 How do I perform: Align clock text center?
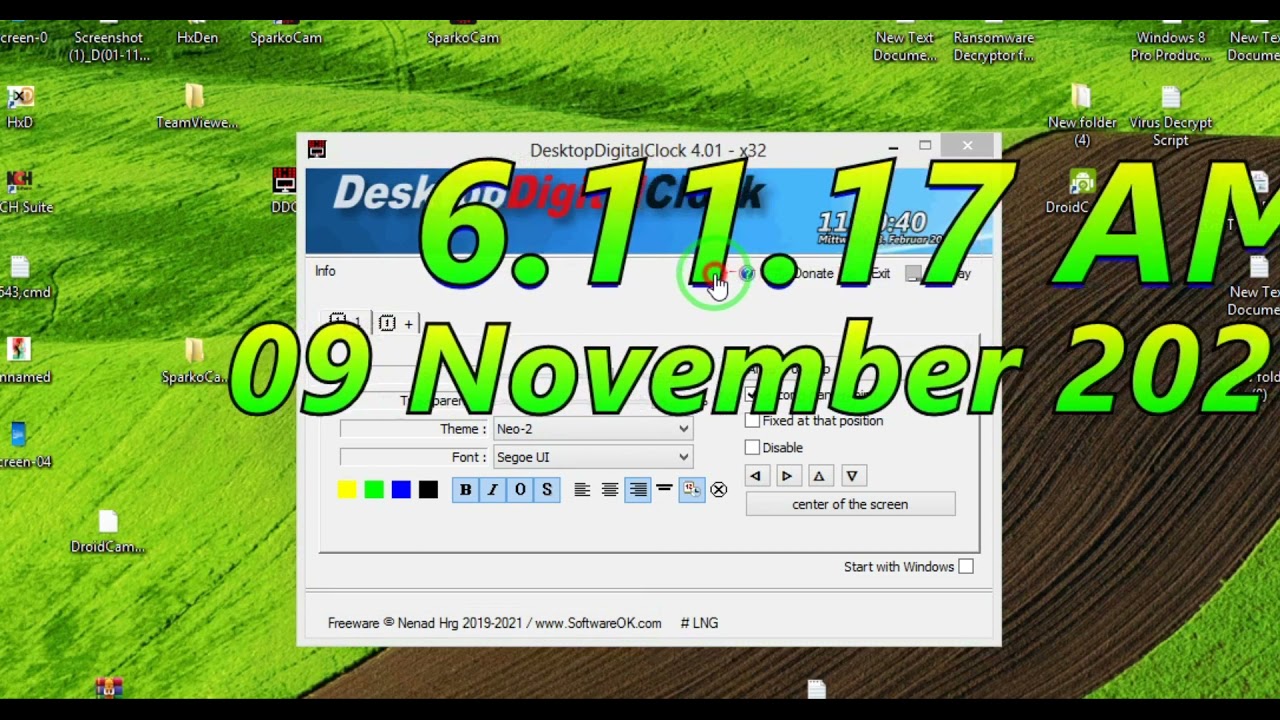610,490
